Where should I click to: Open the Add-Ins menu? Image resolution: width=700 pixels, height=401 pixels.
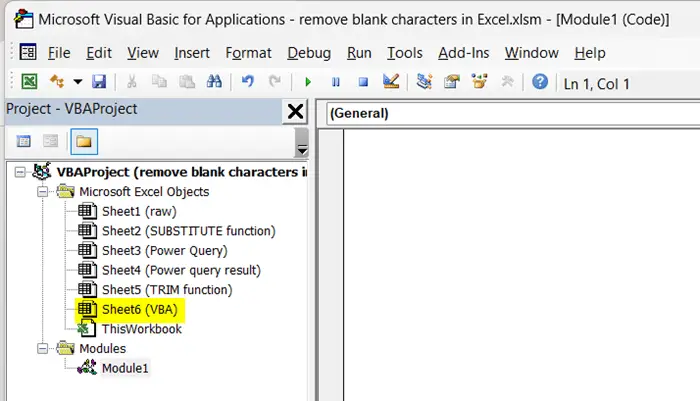[463, 53]
